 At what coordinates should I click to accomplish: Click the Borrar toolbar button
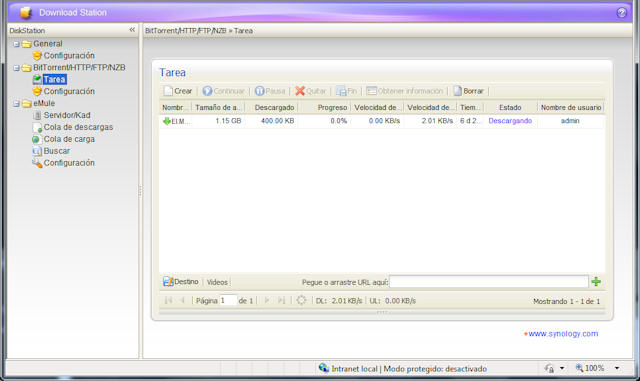coord(469,91)
